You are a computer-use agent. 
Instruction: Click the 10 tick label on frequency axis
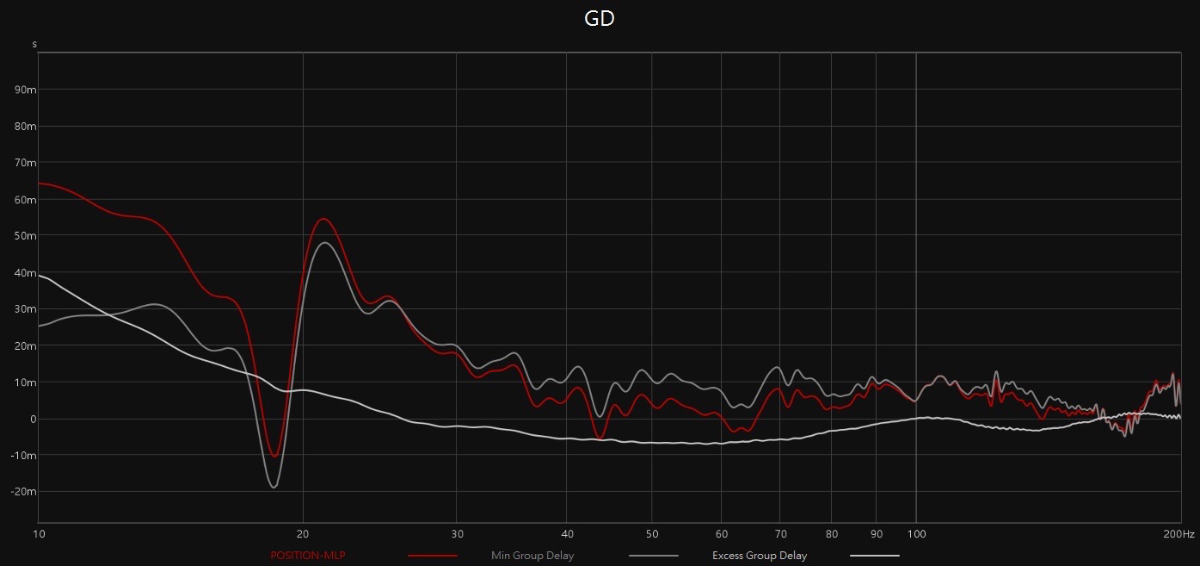[x=39, y=535]
